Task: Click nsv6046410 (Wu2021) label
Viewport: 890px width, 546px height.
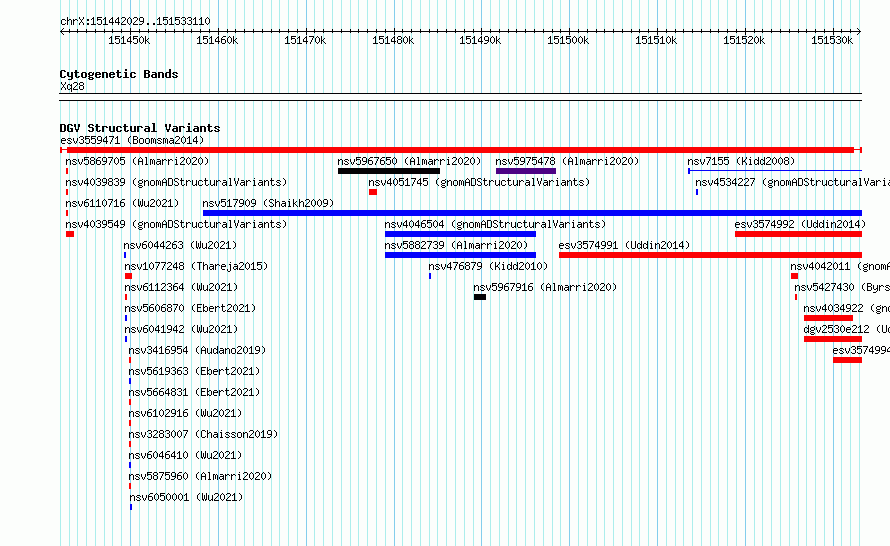Action: click(x=185, y=455)
